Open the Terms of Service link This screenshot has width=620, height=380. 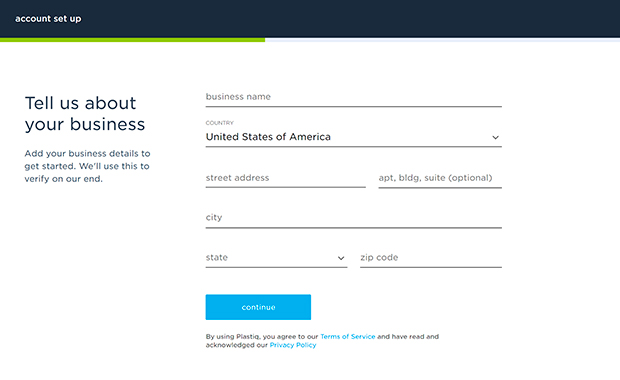[x=348, y=337]
